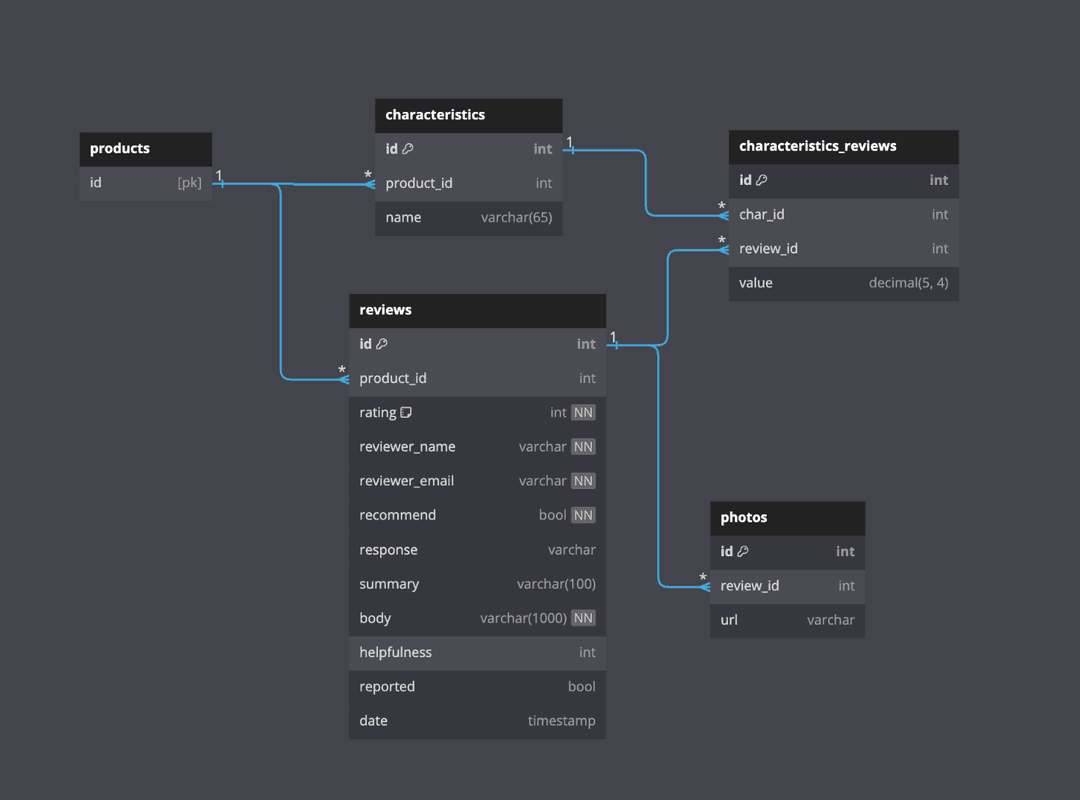This screenshot has width=1080, height=800.
Task: Click the '1' marker beside products id
Action: [219, 175]
